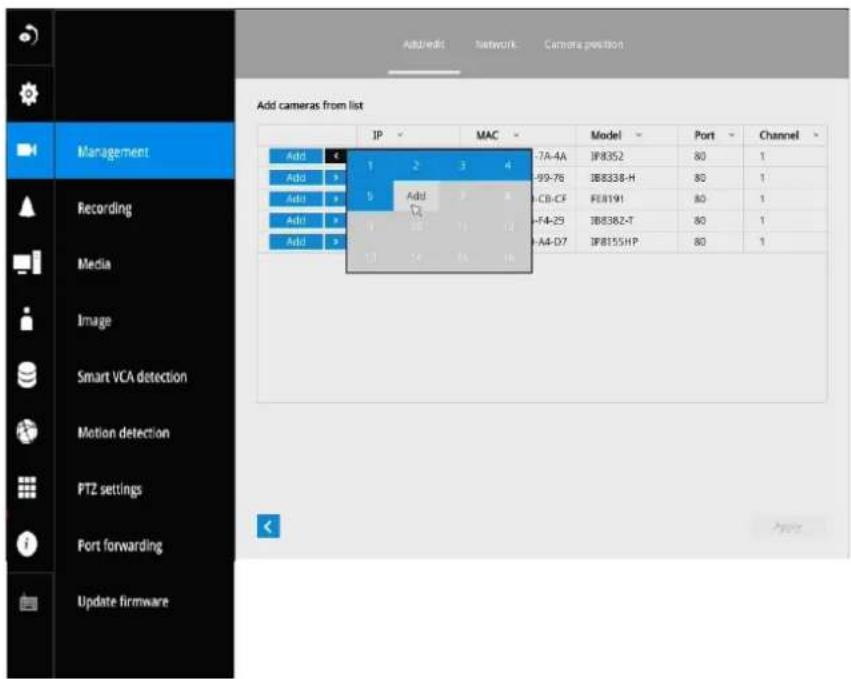Select Motion detection

coord(123,433)
